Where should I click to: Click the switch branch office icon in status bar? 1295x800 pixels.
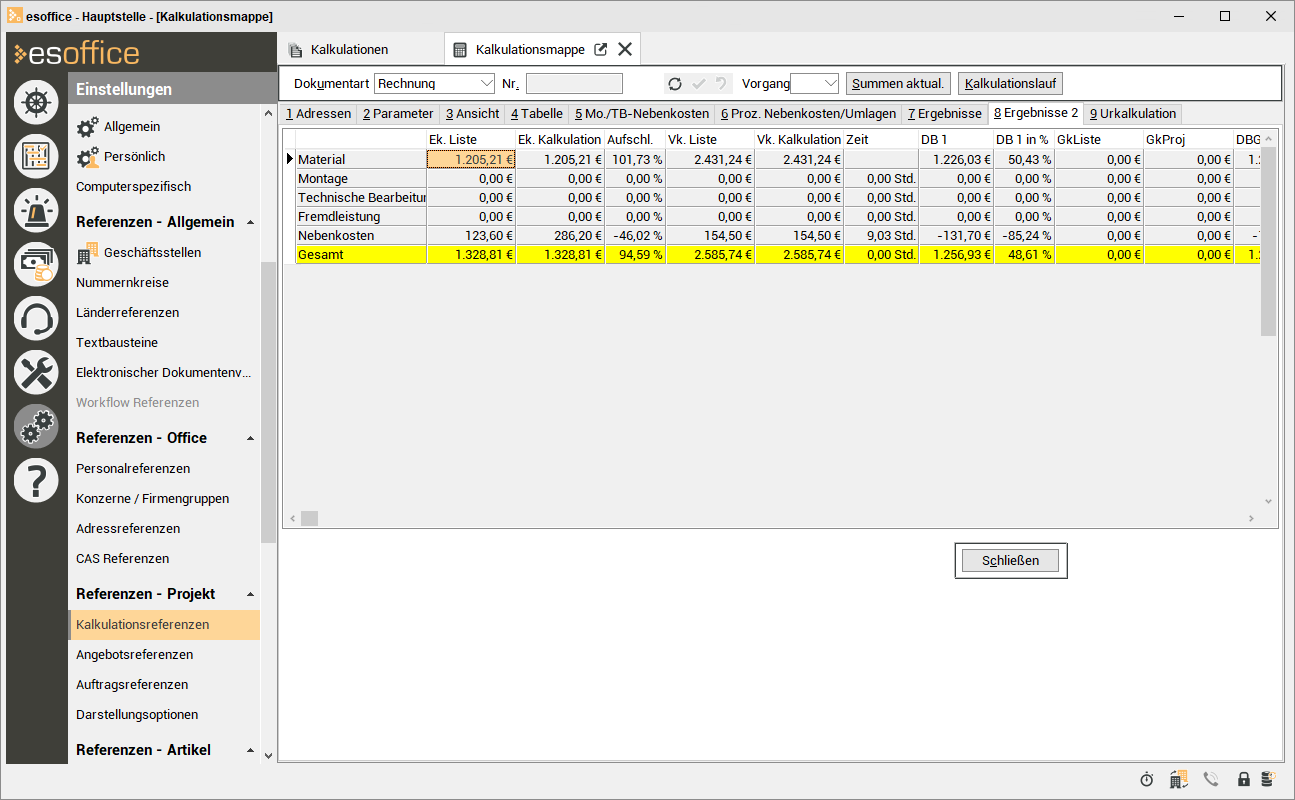coord(1179,779)
